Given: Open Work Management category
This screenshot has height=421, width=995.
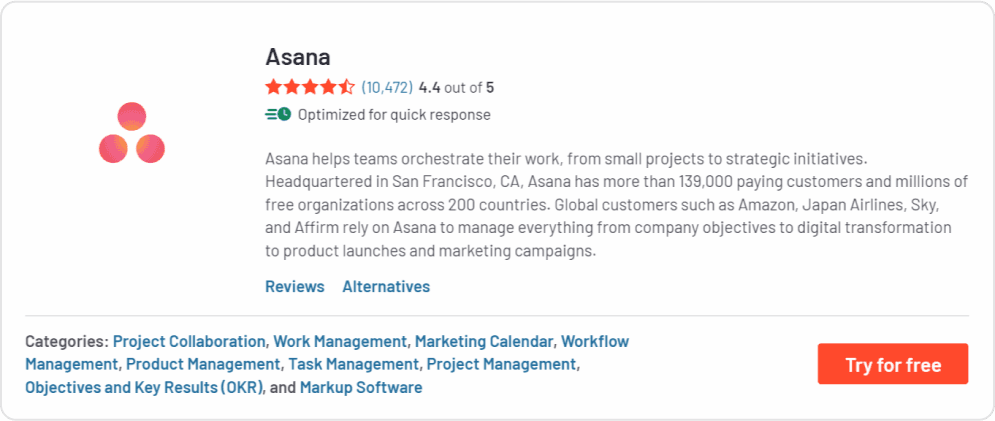Looking at the screenshot, I should 340,341.
